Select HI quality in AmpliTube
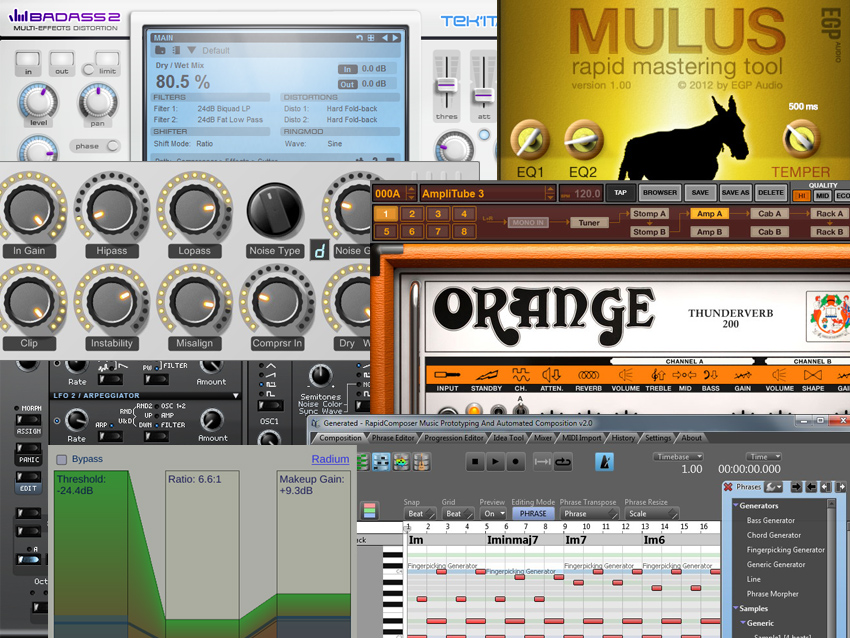850x638 pixels. click(x=801, y=196)
